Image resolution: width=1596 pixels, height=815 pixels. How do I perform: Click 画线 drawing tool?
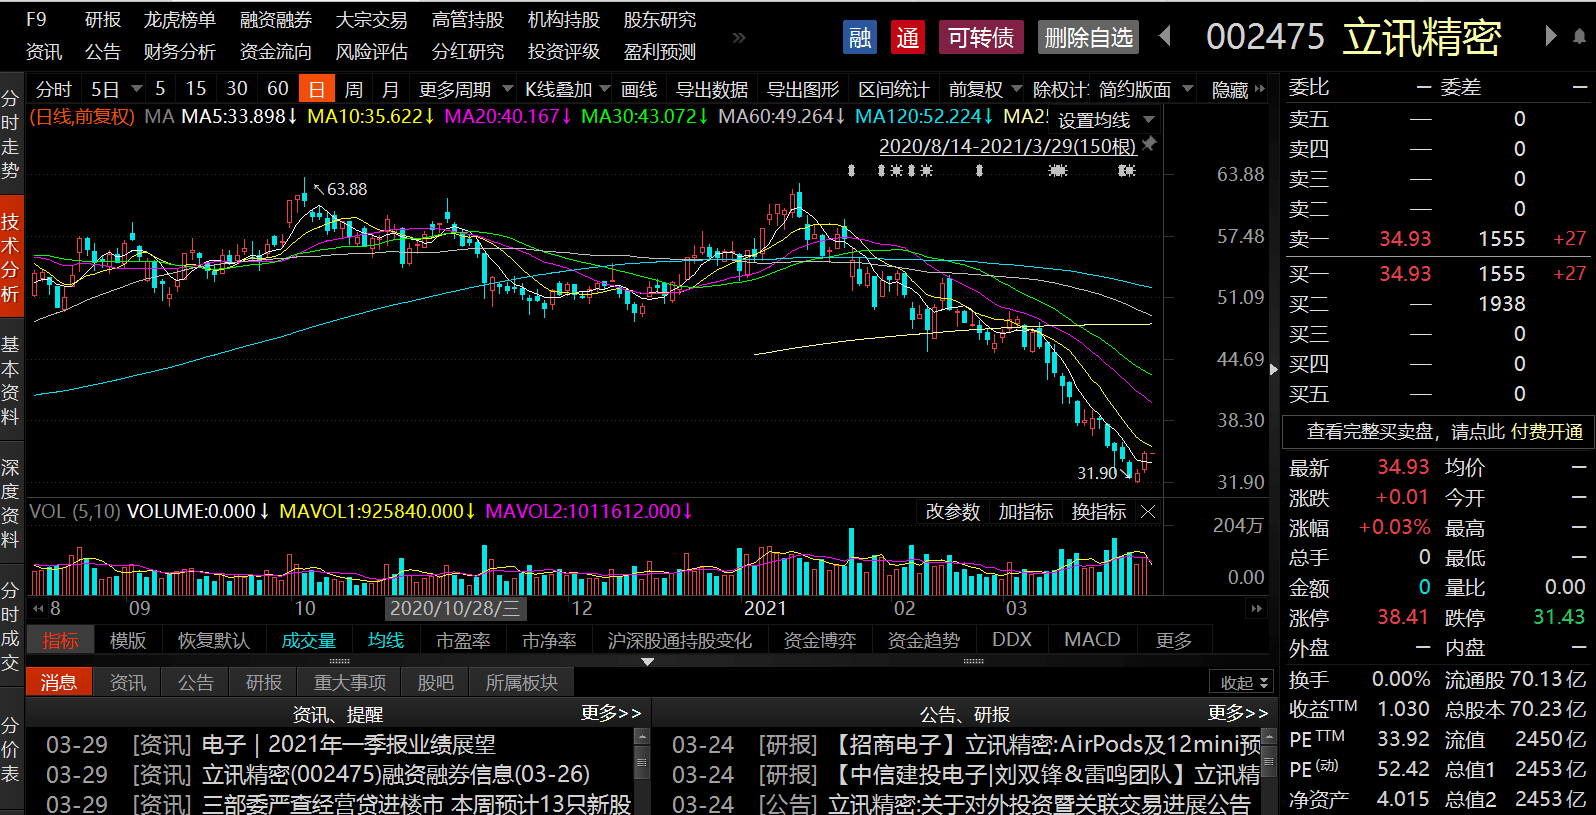point(639,89)
